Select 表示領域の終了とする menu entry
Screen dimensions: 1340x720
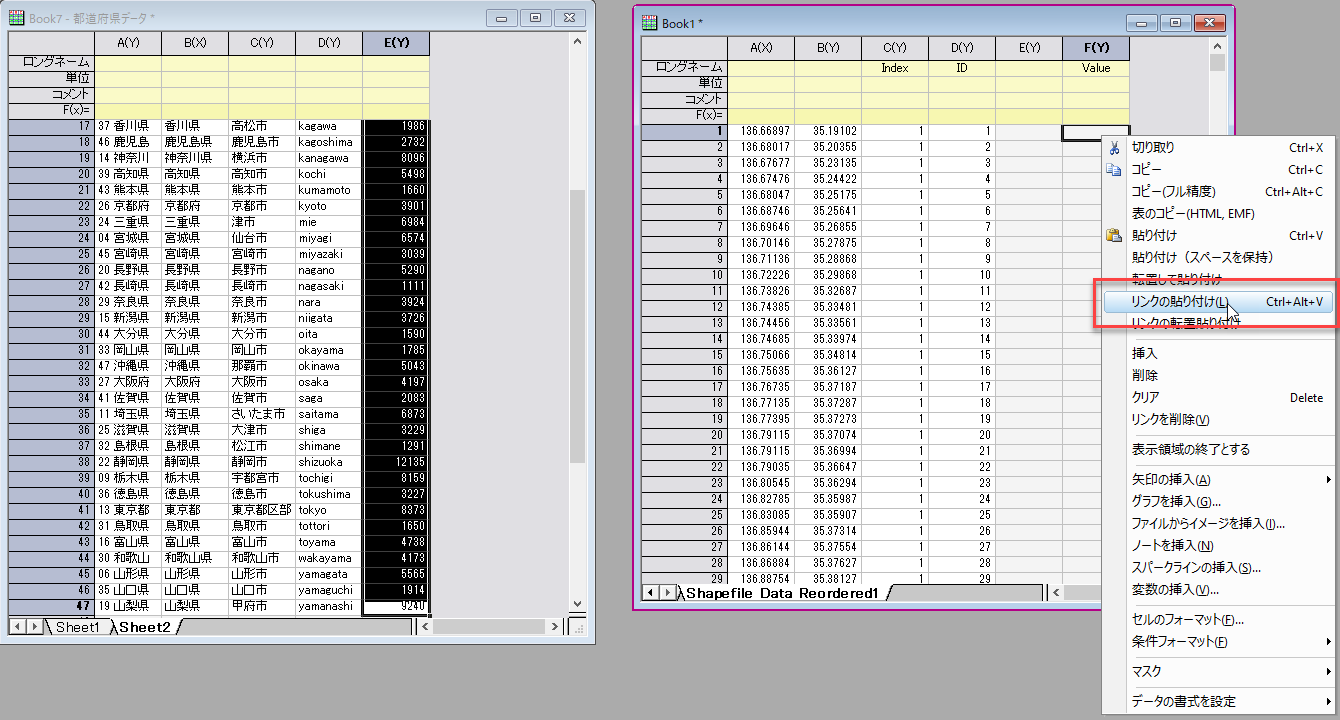pos(1218,449)
